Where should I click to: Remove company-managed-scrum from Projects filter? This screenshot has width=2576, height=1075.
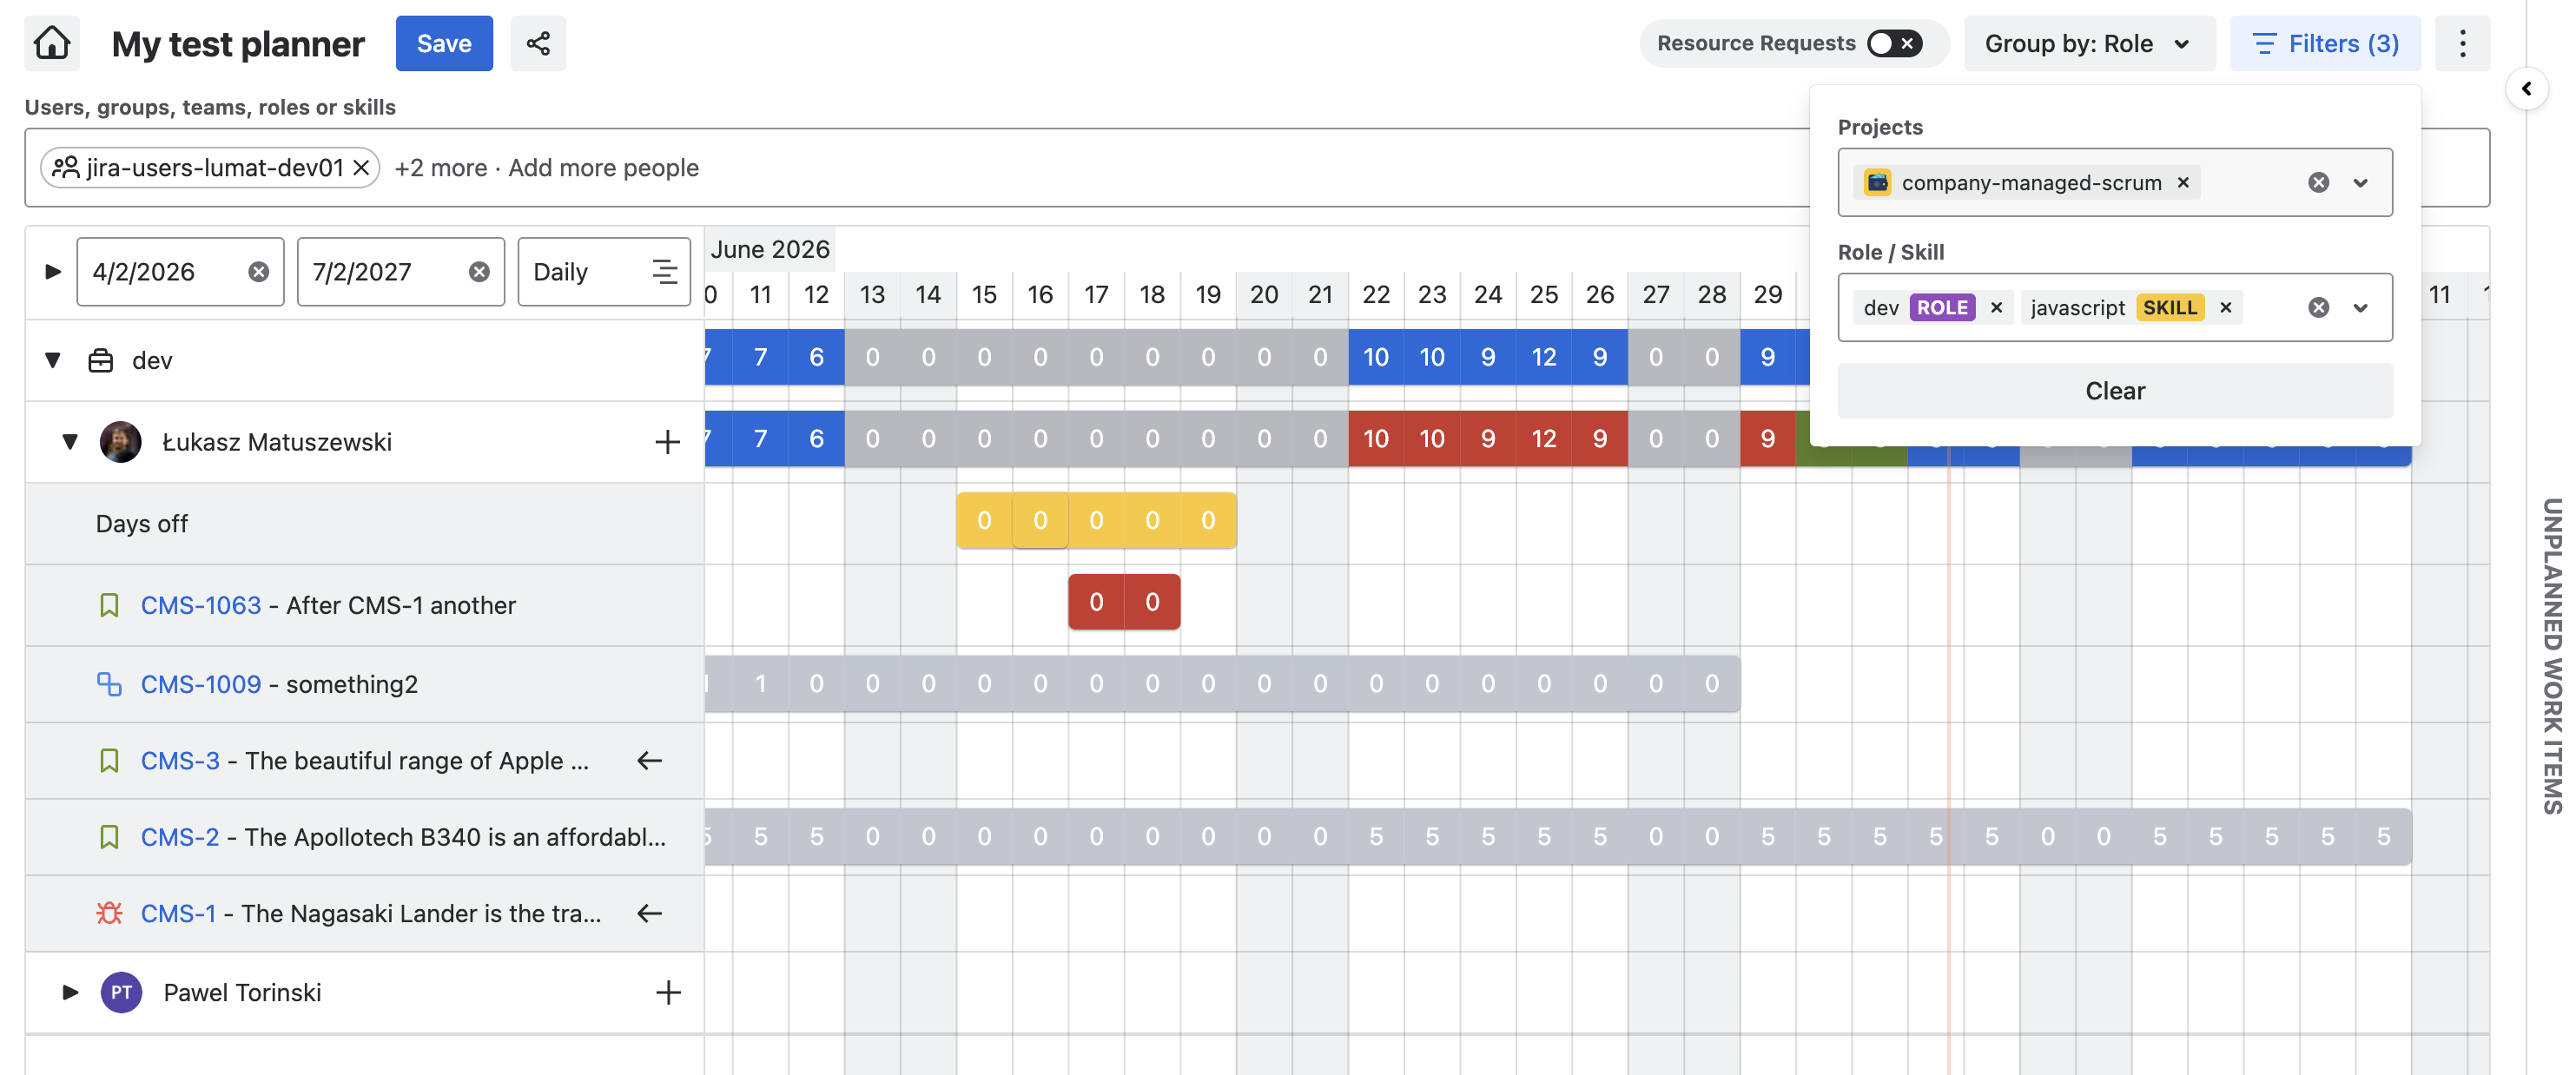[x=2183, y=182]
